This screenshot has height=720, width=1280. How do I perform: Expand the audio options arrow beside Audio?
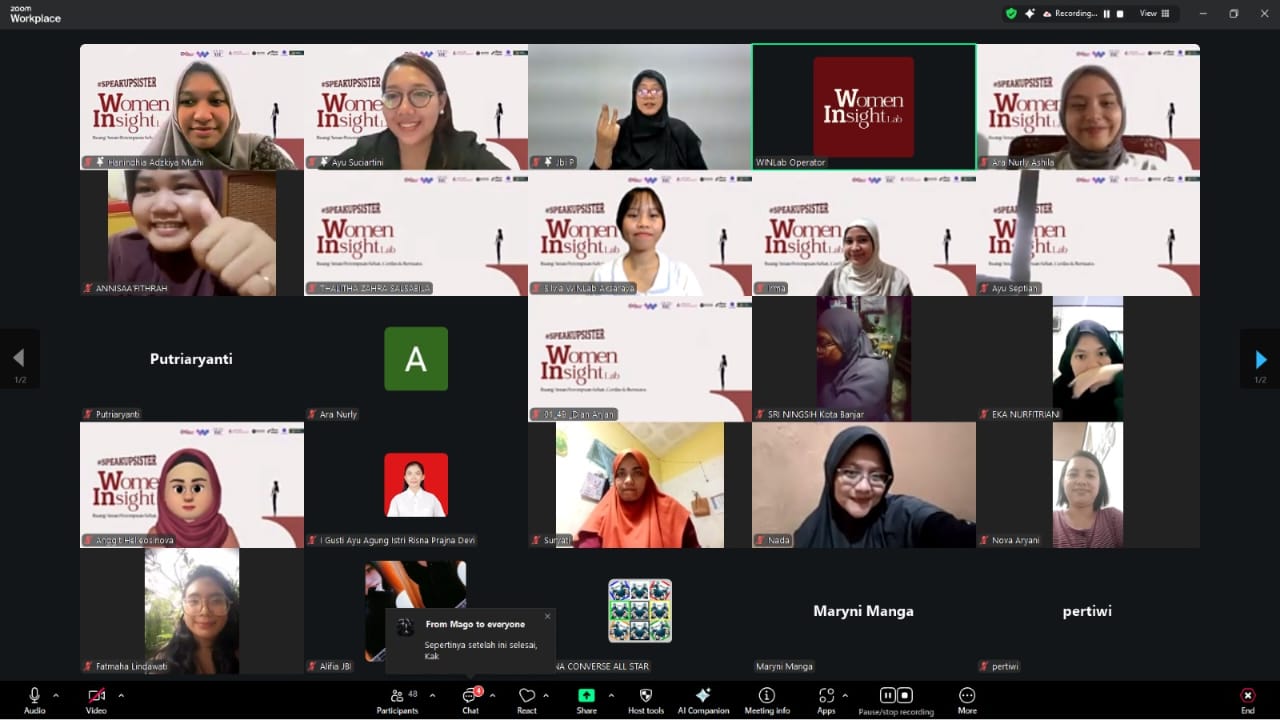pyautogui.click(x=56, y=695)
